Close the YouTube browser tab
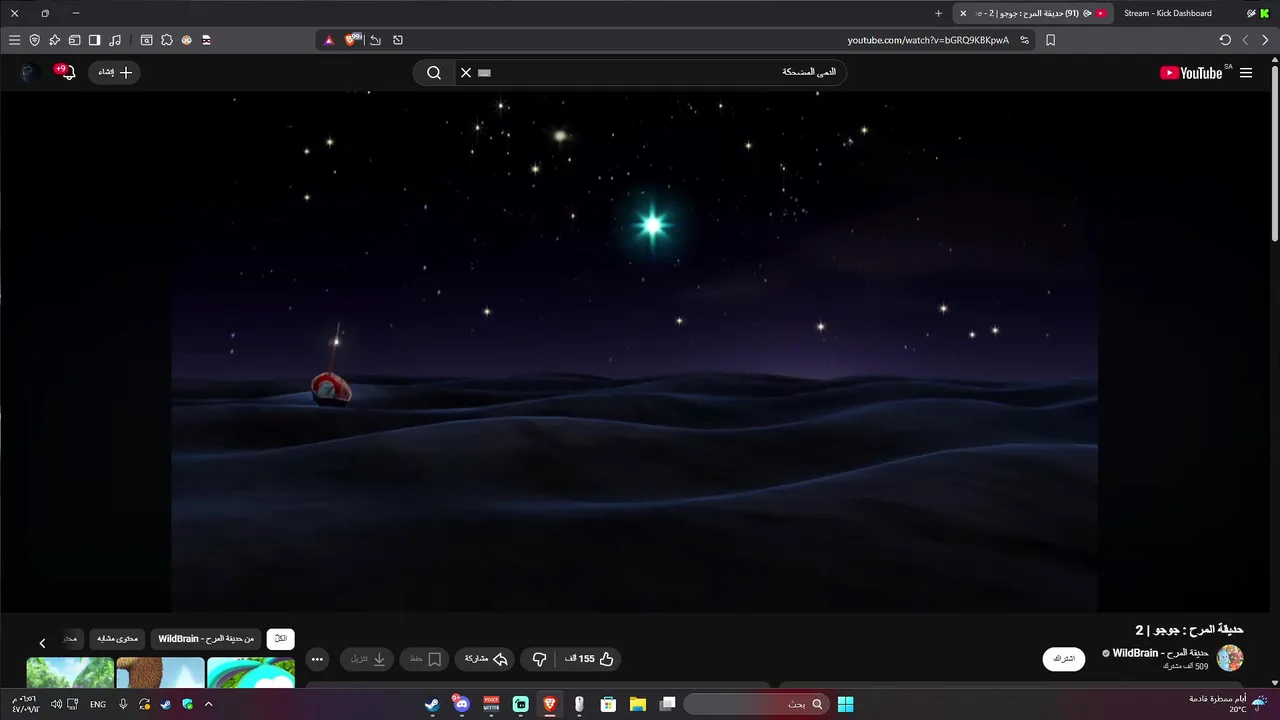The width and height of the screenshot is (1280, 720). pos(963,13)
